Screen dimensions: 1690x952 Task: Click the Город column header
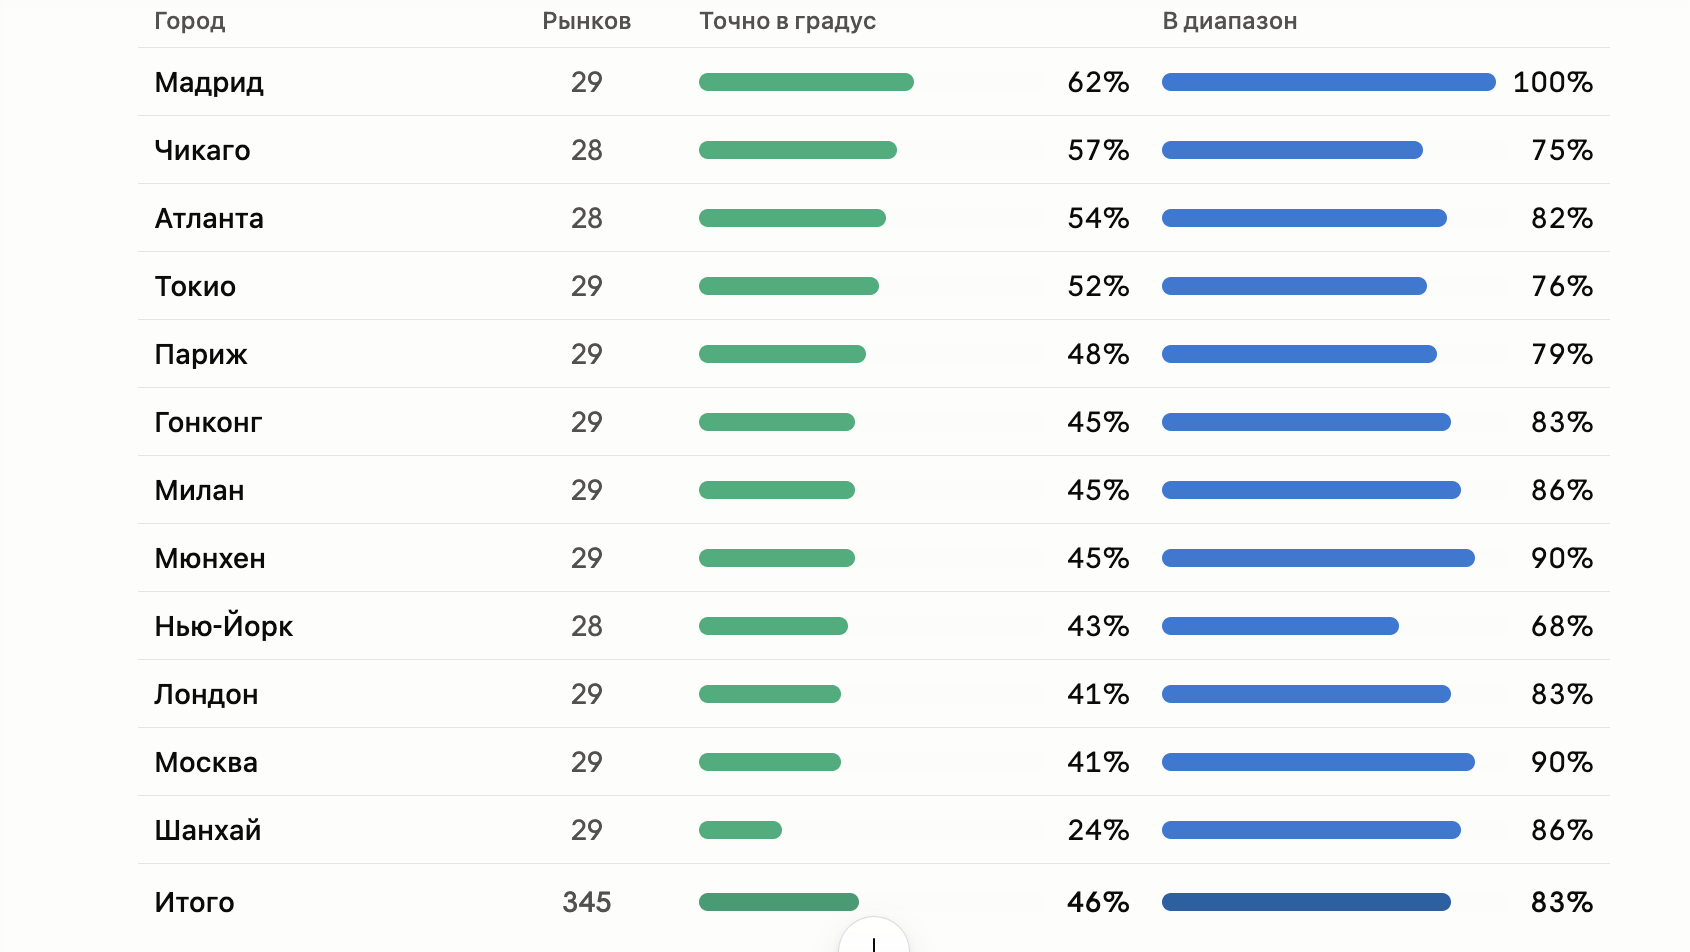[190, 21]
